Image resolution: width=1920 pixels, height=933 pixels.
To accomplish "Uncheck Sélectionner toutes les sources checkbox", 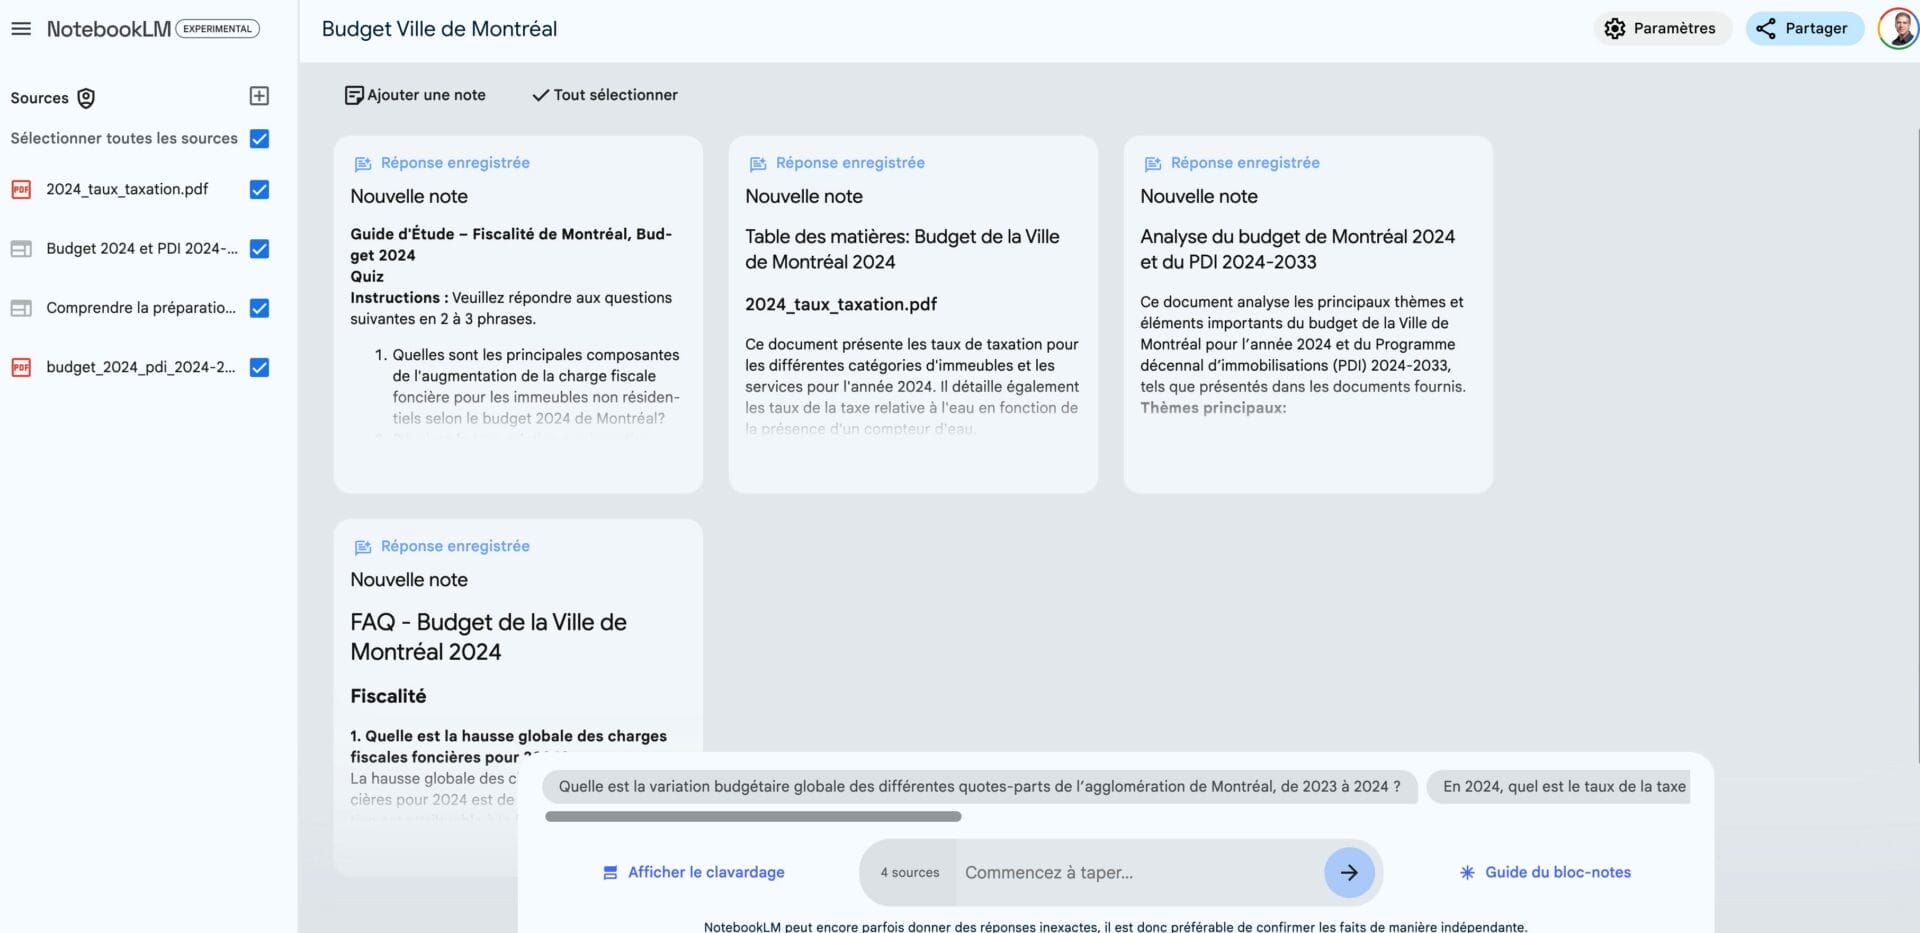I will pos(259,139).
